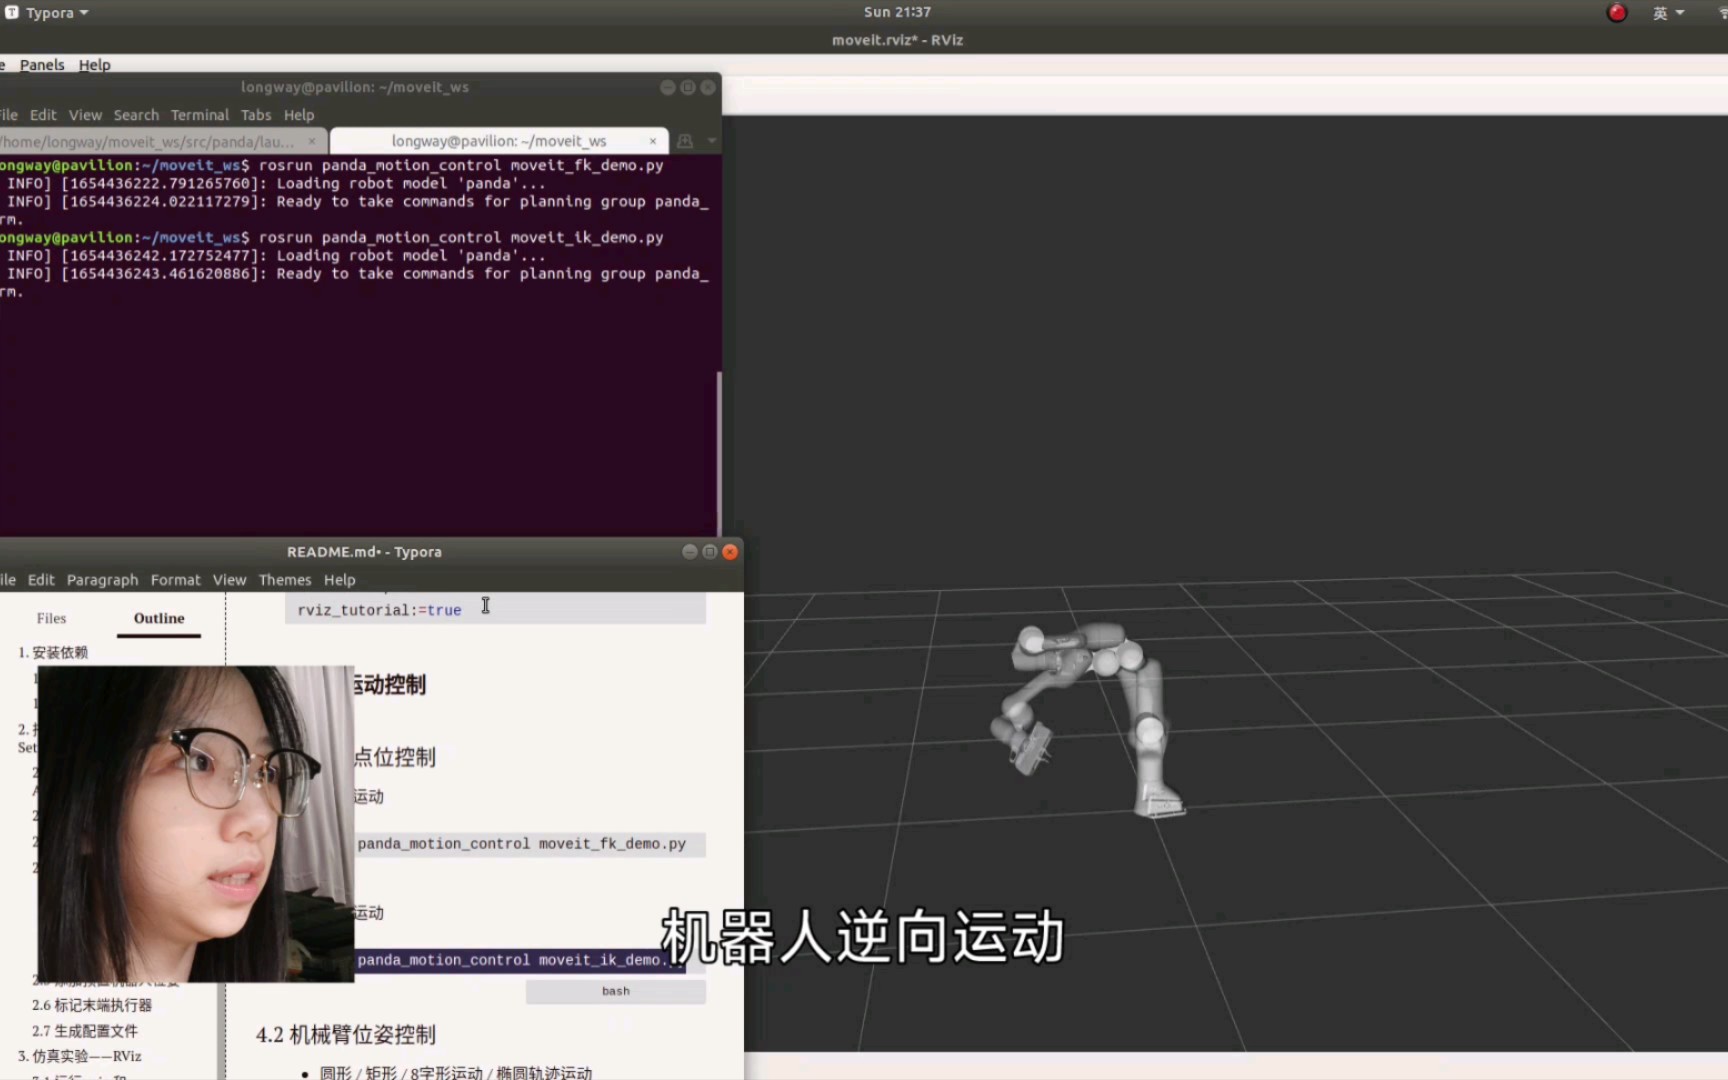Open the Tabs menu in terminal window
Screen dimensions: 1728x1080
[256, 115]
